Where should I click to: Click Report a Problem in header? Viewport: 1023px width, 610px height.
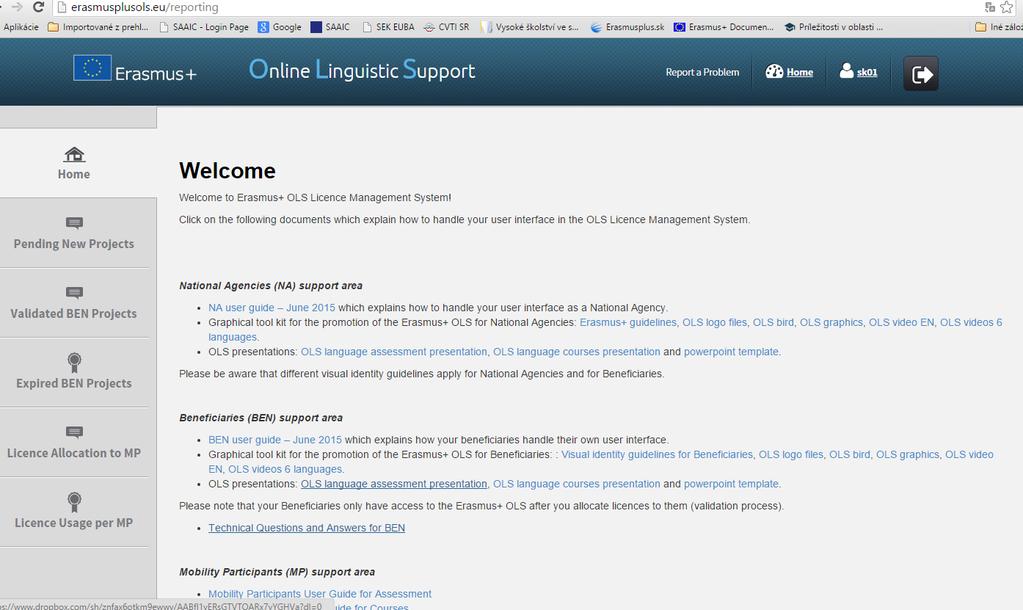click(x=702, y=72)
